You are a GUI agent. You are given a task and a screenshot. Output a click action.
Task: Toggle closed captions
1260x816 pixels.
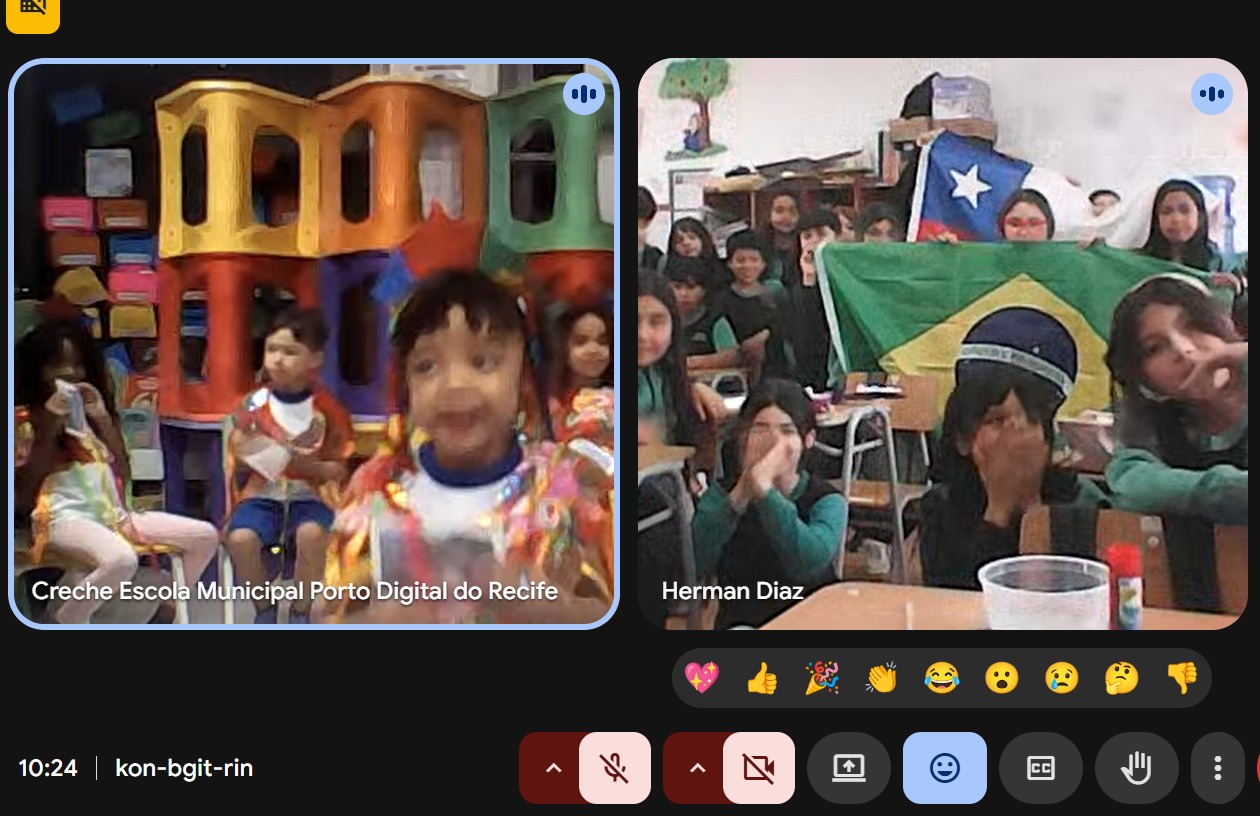(x=1040, y=768)
